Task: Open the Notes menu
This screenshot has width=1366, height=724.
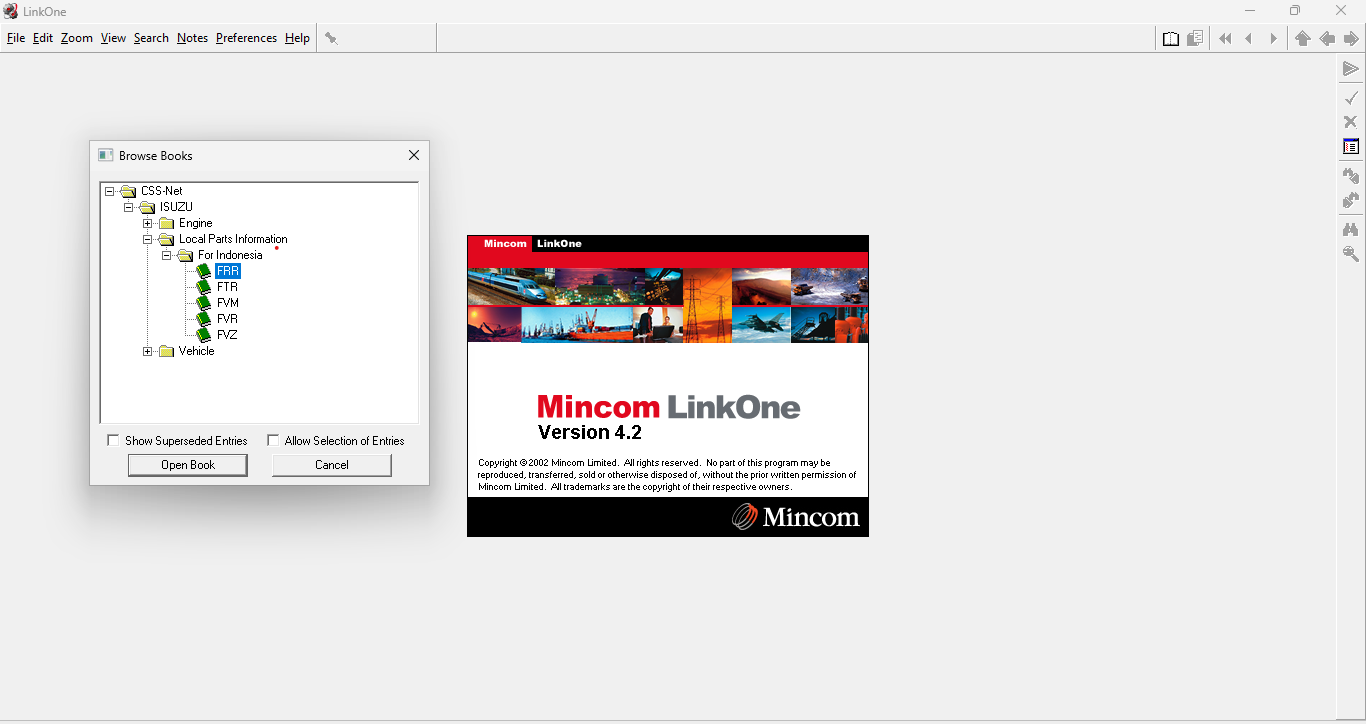Action: pyautogui.click(x=192, y=38)
